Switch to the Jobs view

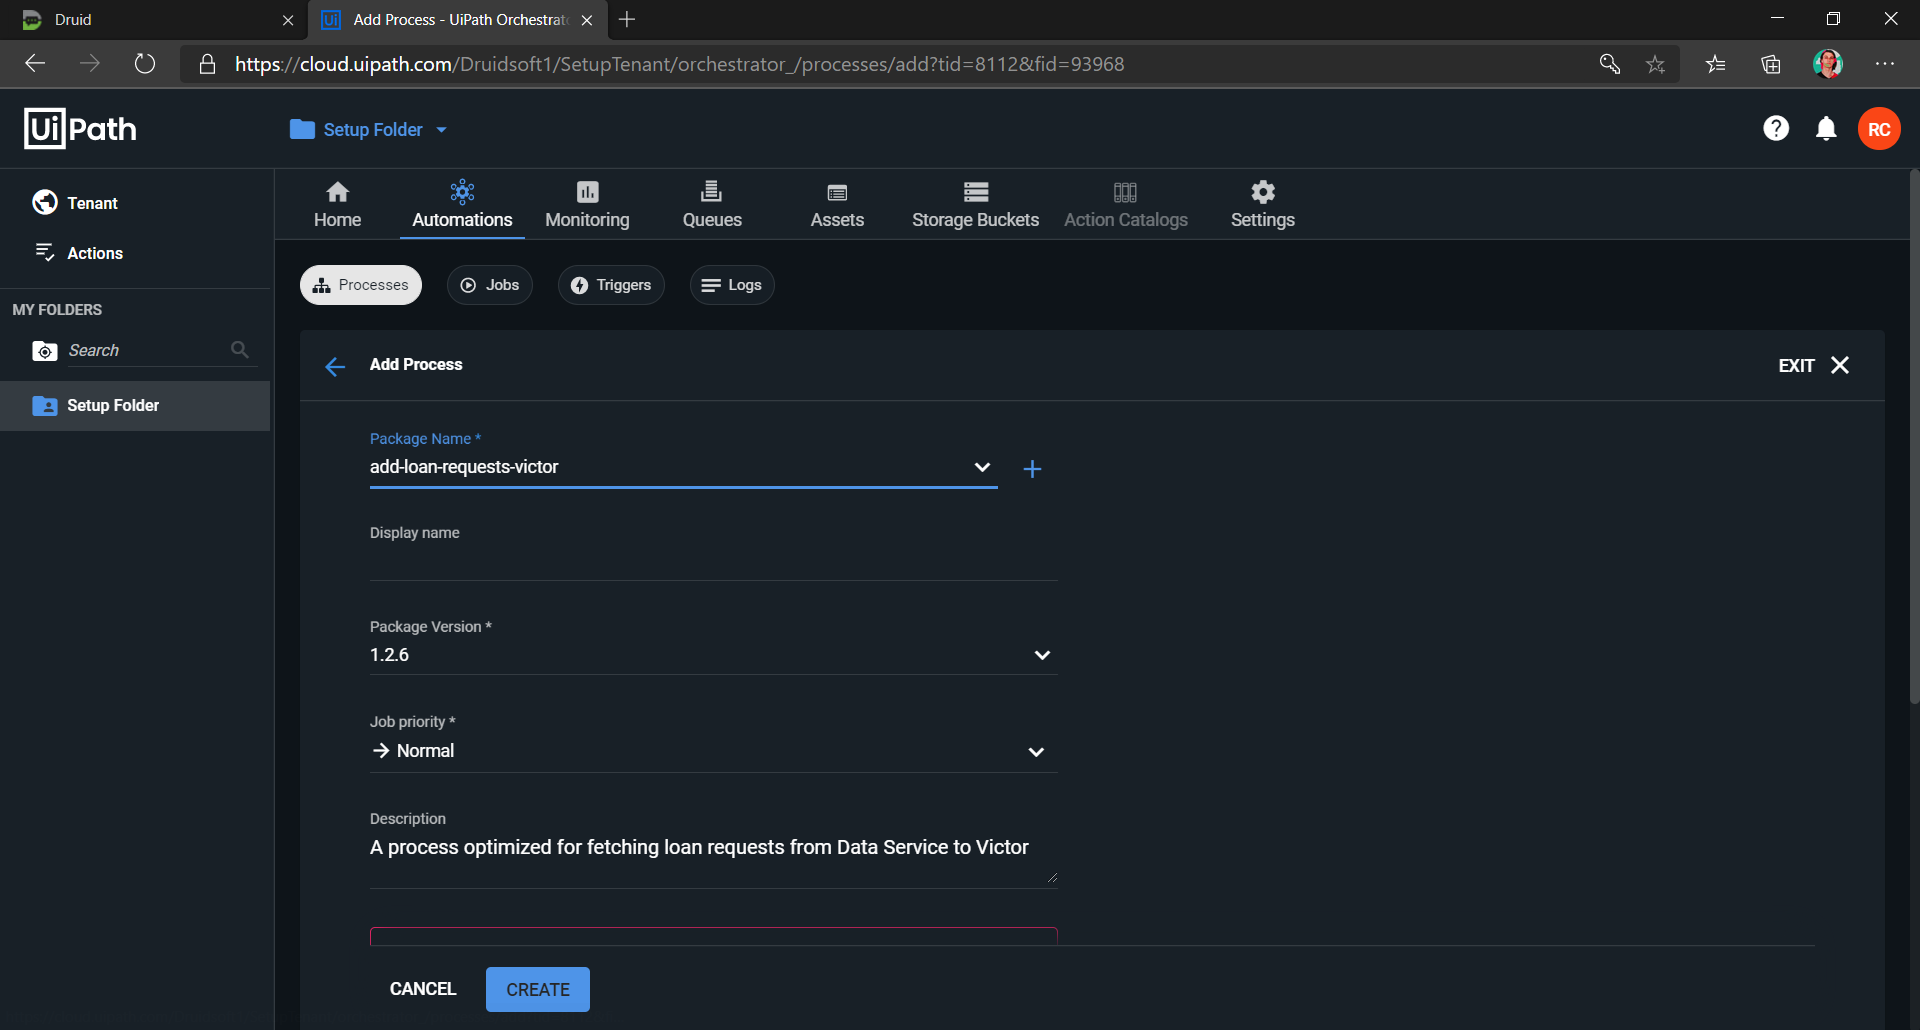coord(490,285)
